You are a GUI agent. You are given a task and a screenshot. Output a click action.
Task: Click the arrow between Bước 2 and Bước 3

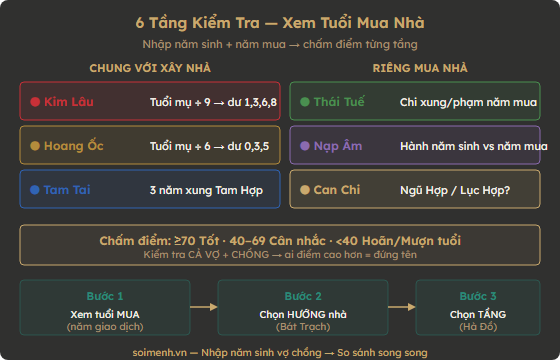402,307
